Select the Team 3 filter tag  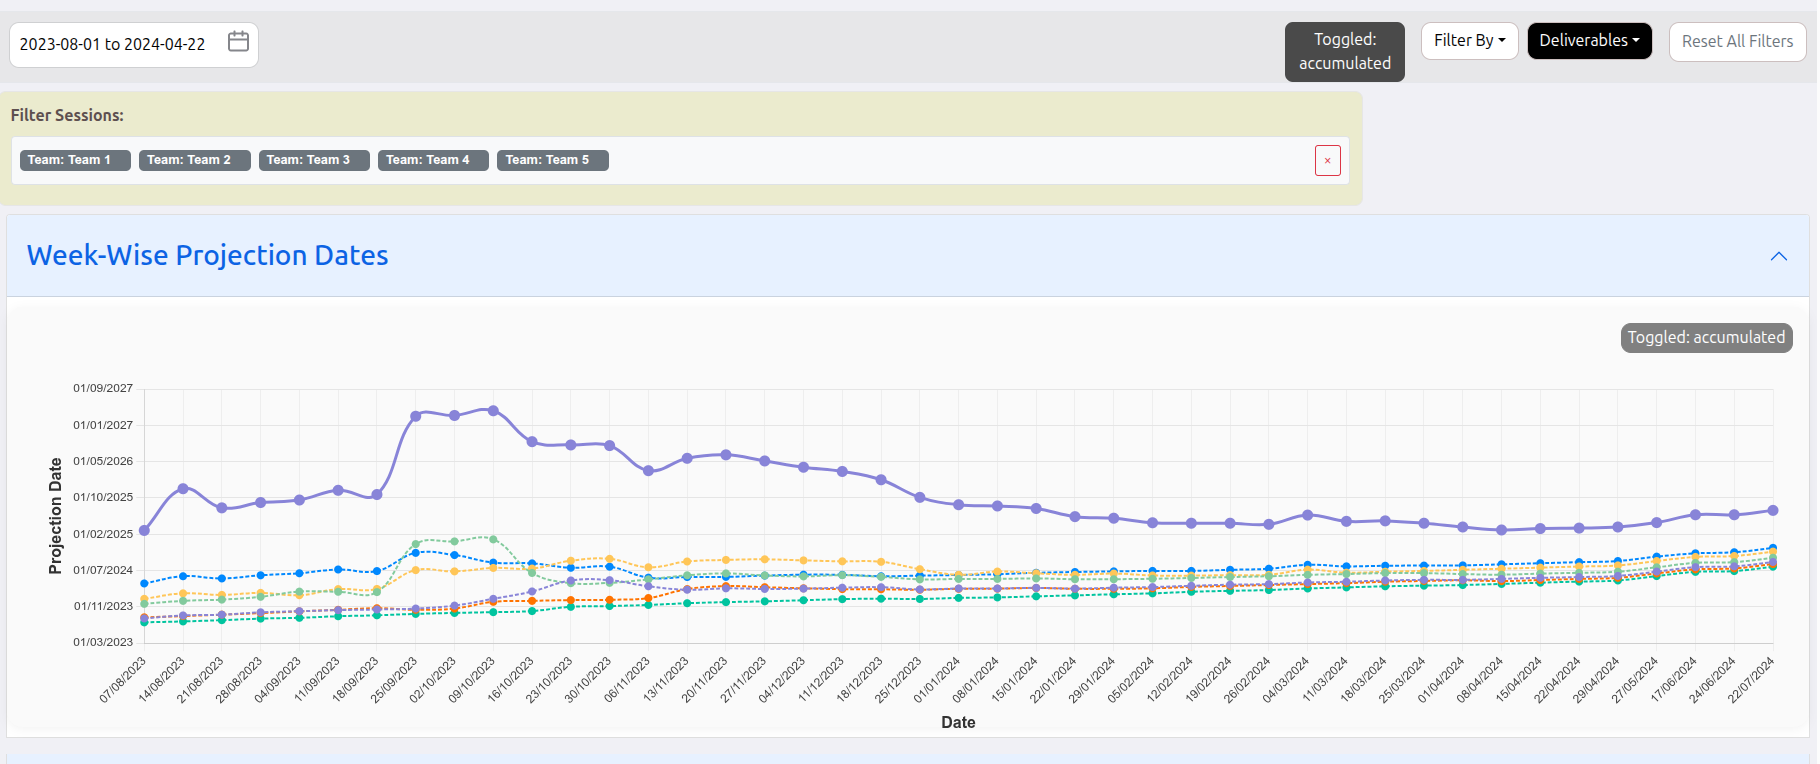tap(314, 160)
